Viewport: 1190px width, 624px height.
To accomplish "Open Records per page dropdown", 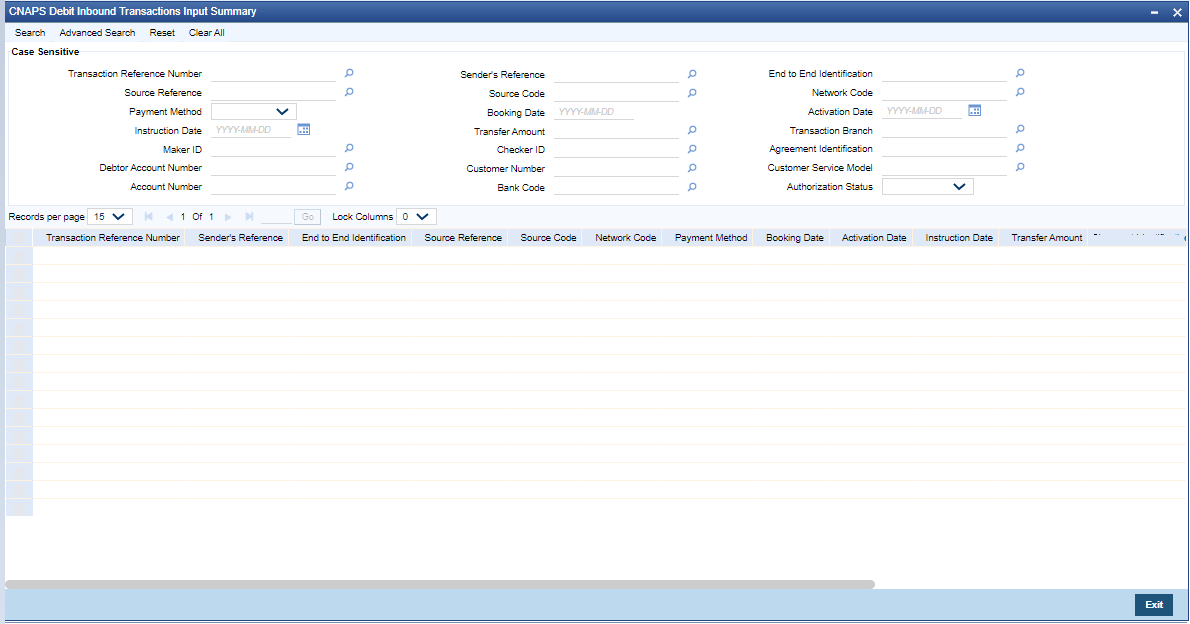I will [110, 216].
